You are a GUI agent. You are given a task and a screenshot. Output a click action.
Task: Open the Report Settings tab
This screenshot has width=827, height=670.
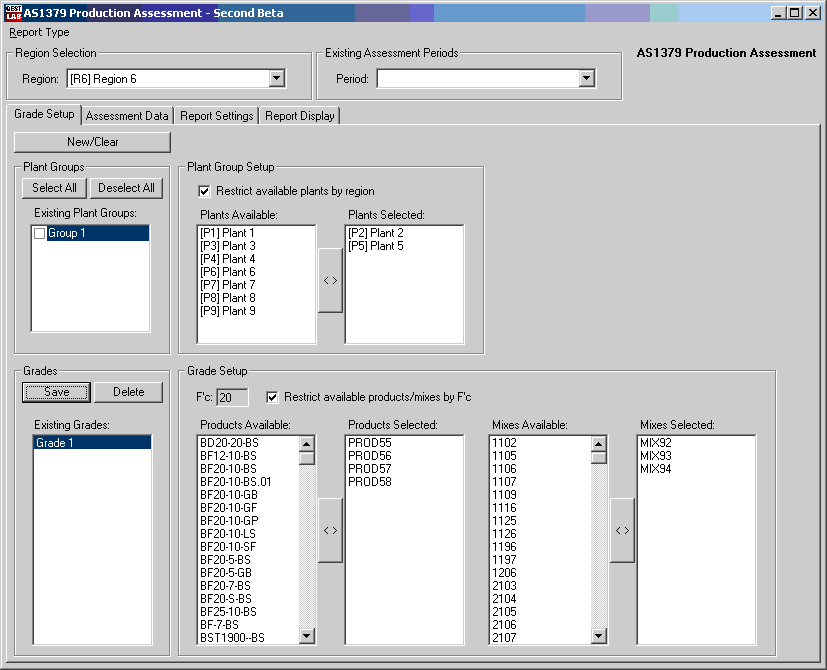coord(216,116)
